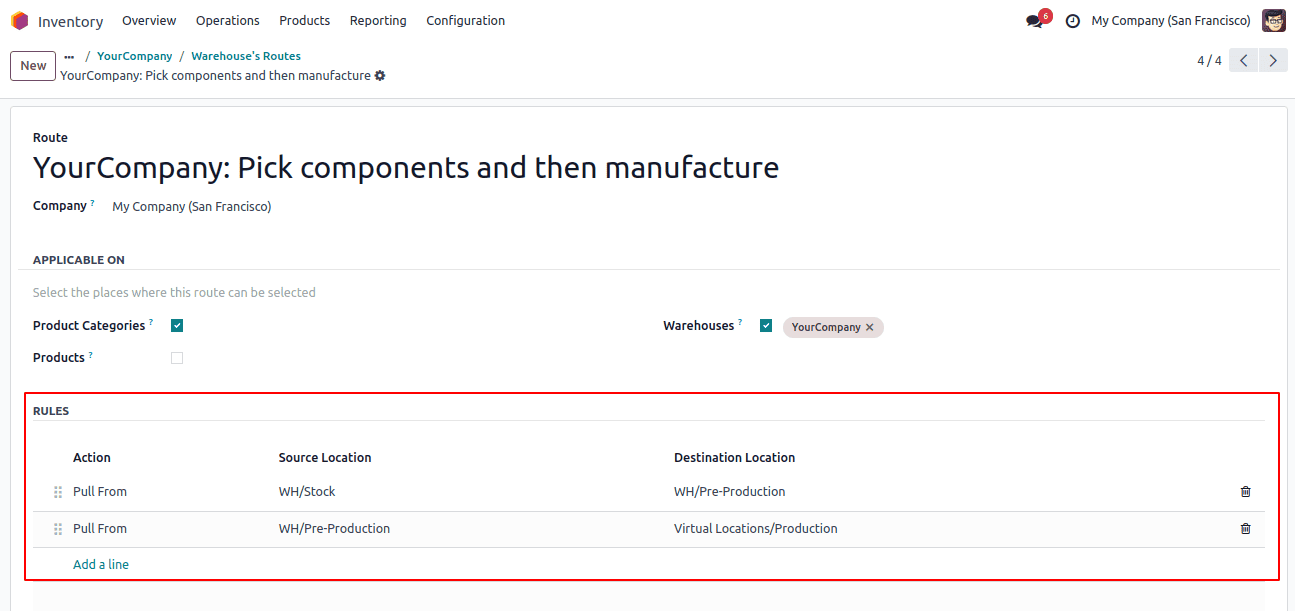This screenshot has height=611, width=1295.
Task: Toggle the Warehouses checkbox
Action: click(766, 326)
